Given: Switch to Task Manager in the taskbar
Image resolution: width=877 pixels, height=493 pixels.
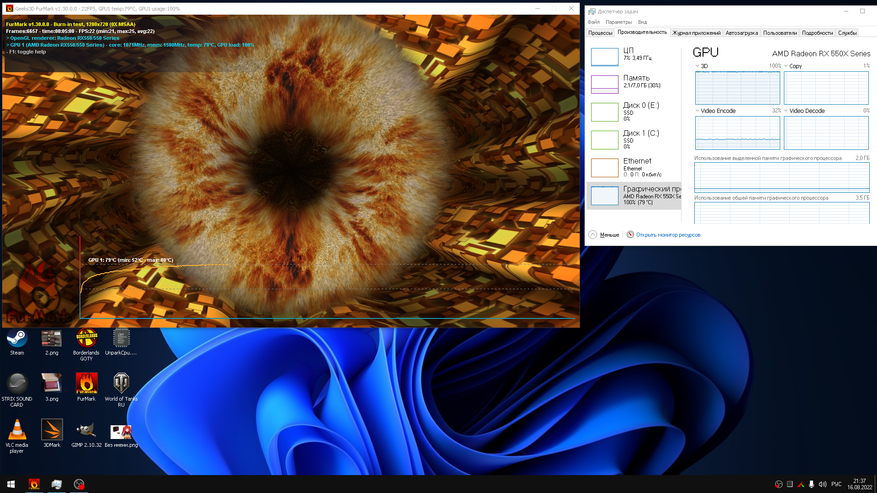Looking at the screenshot, I should pos(56,484).
